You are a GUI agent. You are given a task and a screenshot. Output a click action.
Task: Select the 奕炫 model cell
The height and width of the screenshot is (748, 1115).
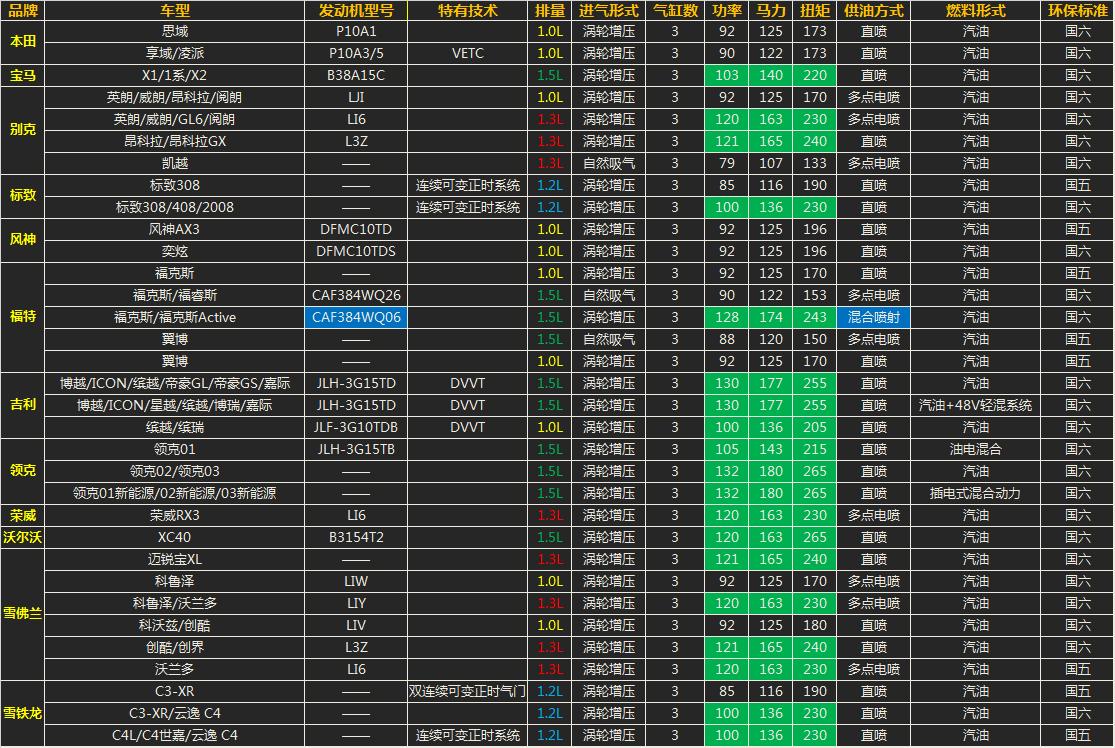pos(174,252)
